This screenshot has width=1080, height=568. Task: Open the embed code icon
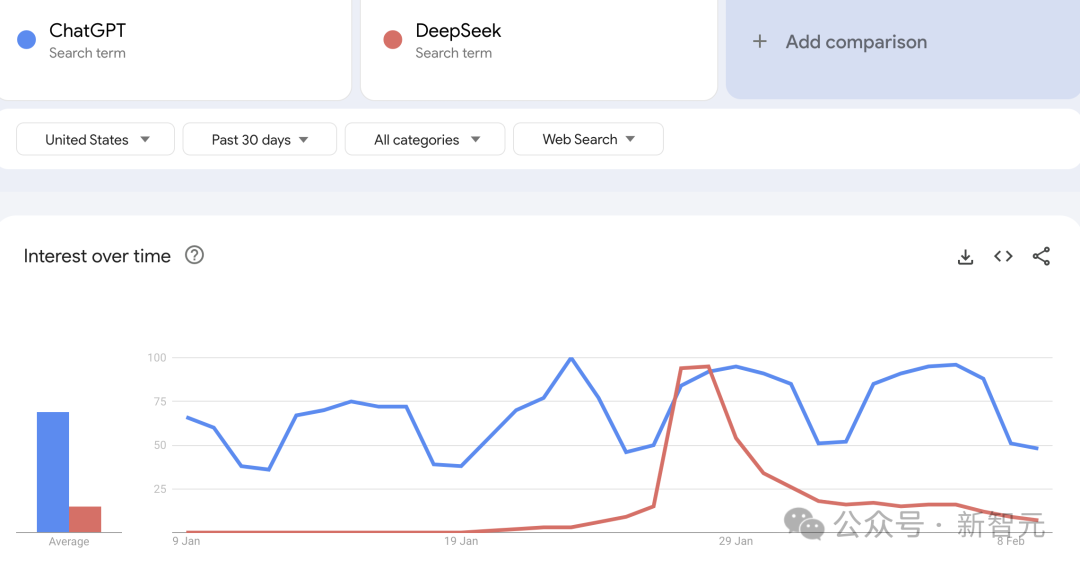(x=1003, y=256)
